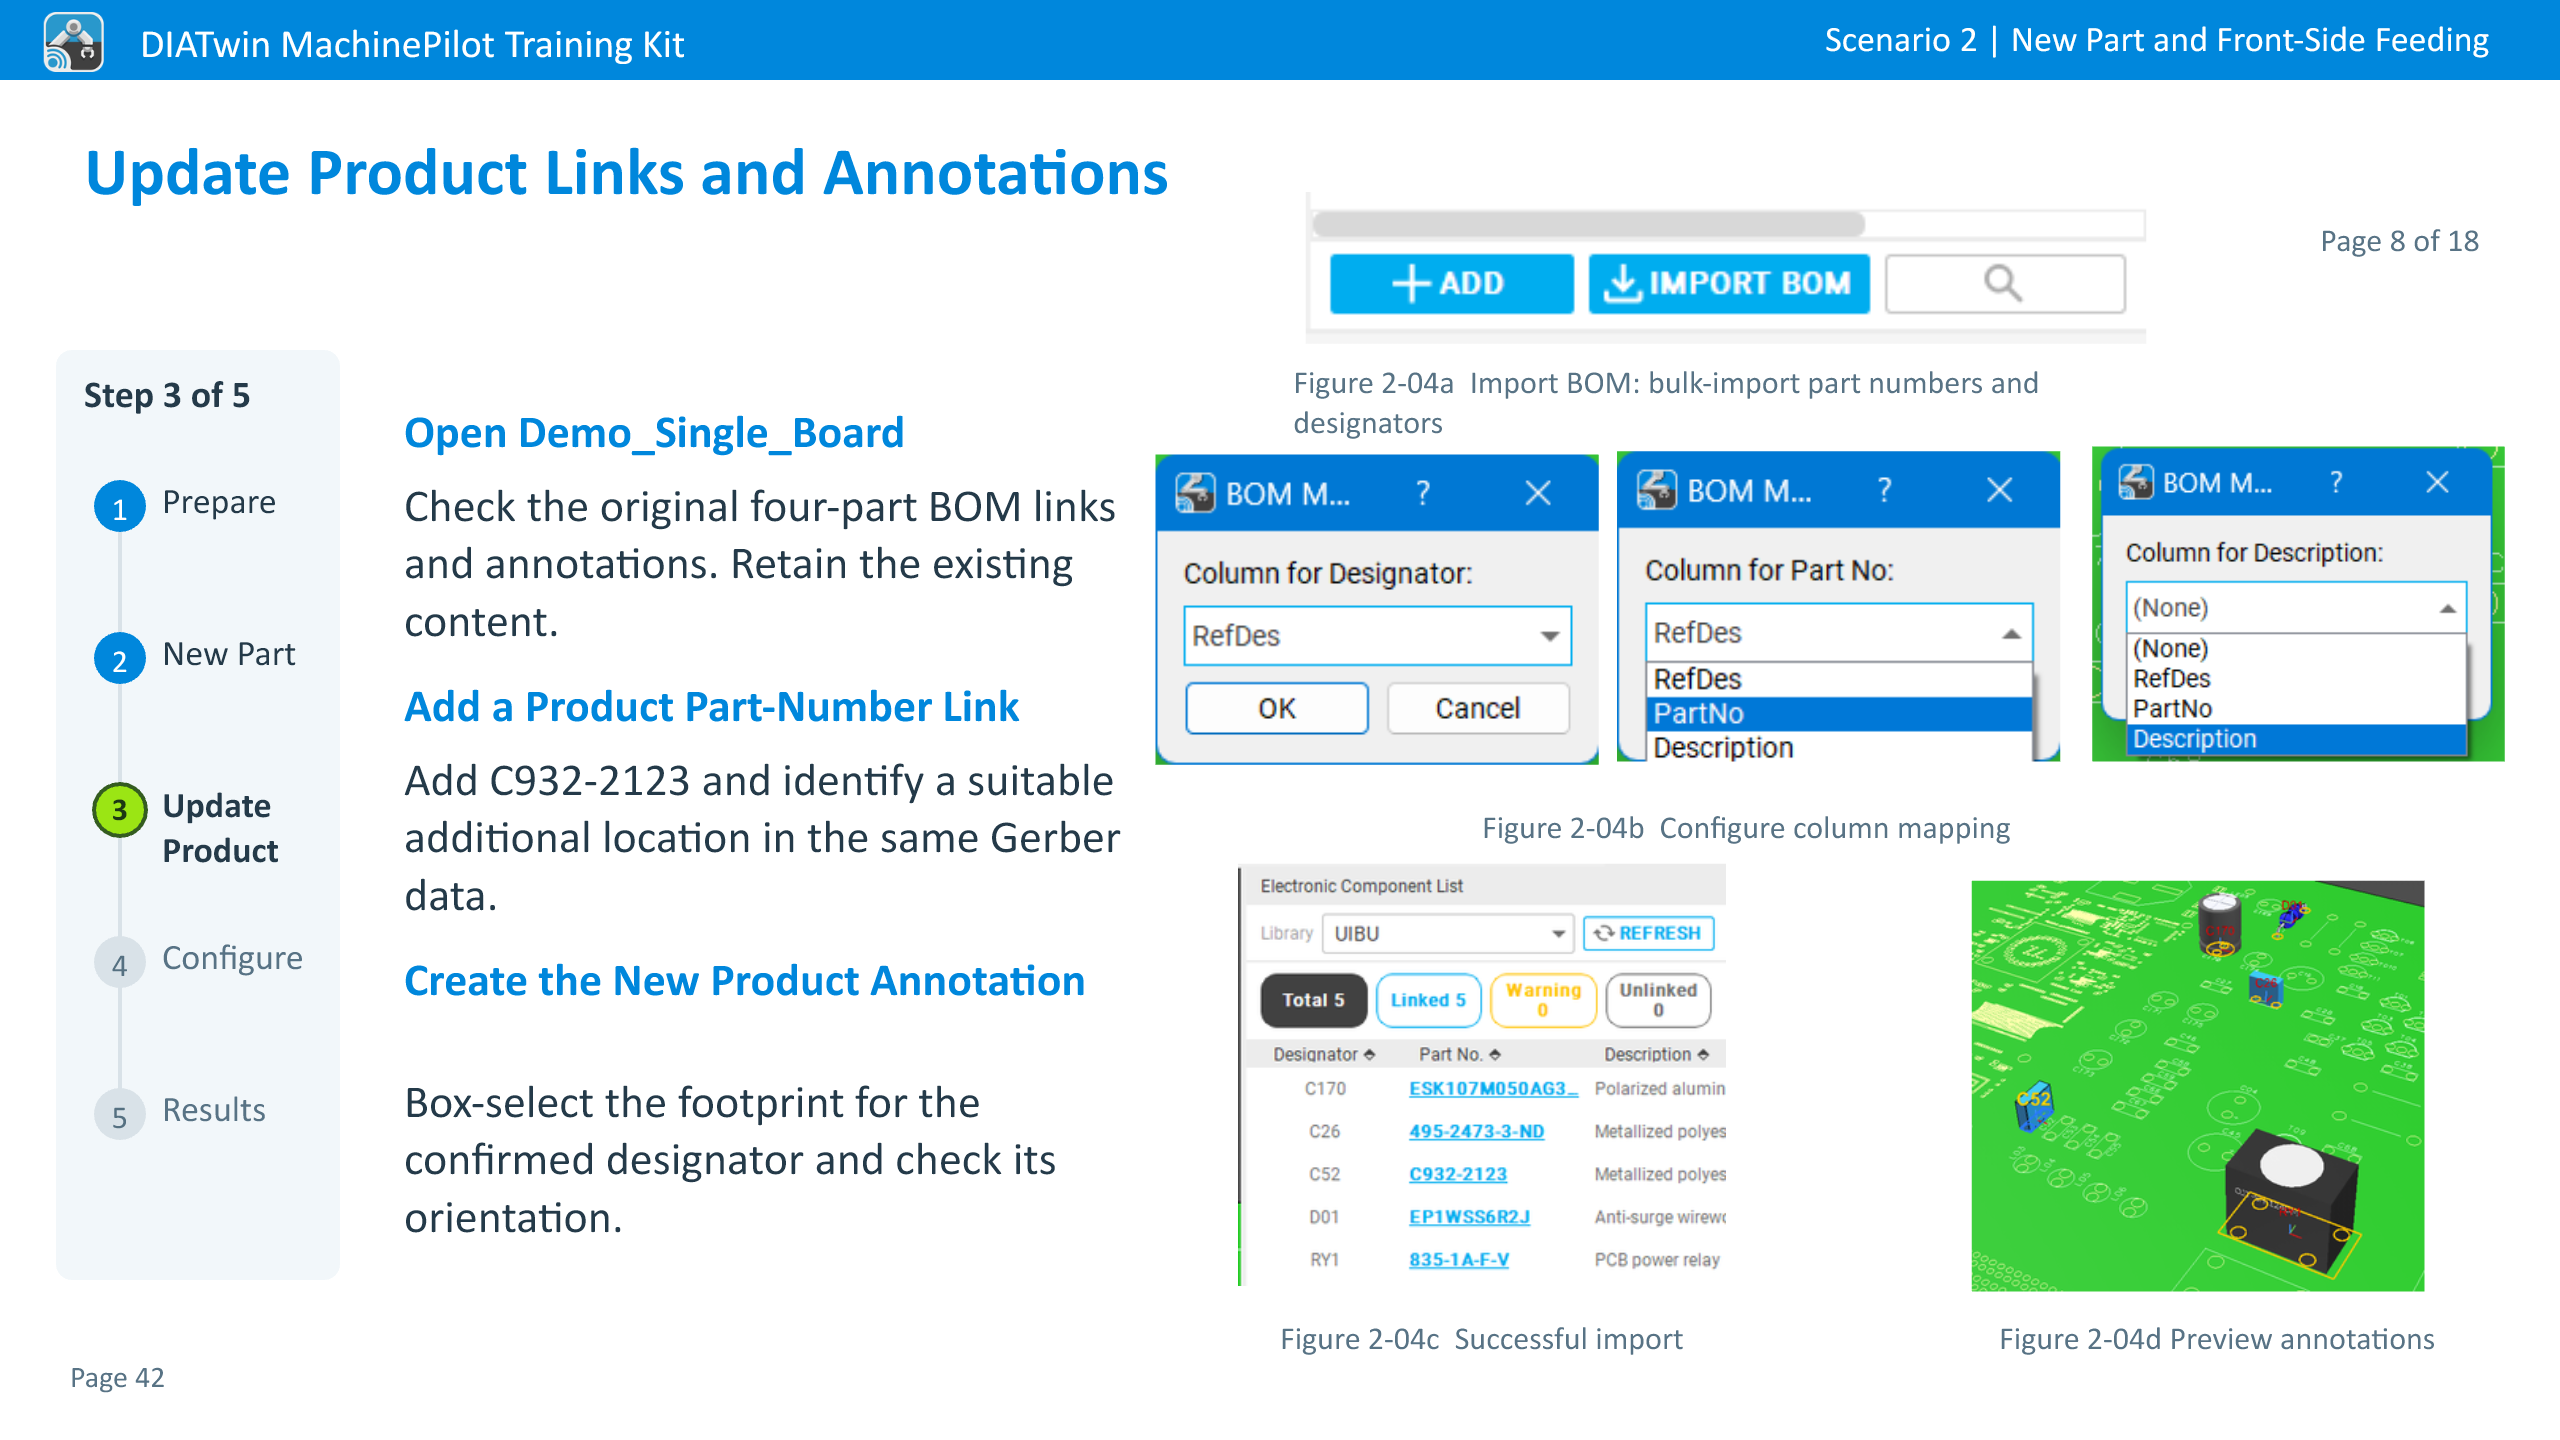Click designator C170 in component list
This screenshot has width=2560, height=1440.
(x=1324, y=1089)
